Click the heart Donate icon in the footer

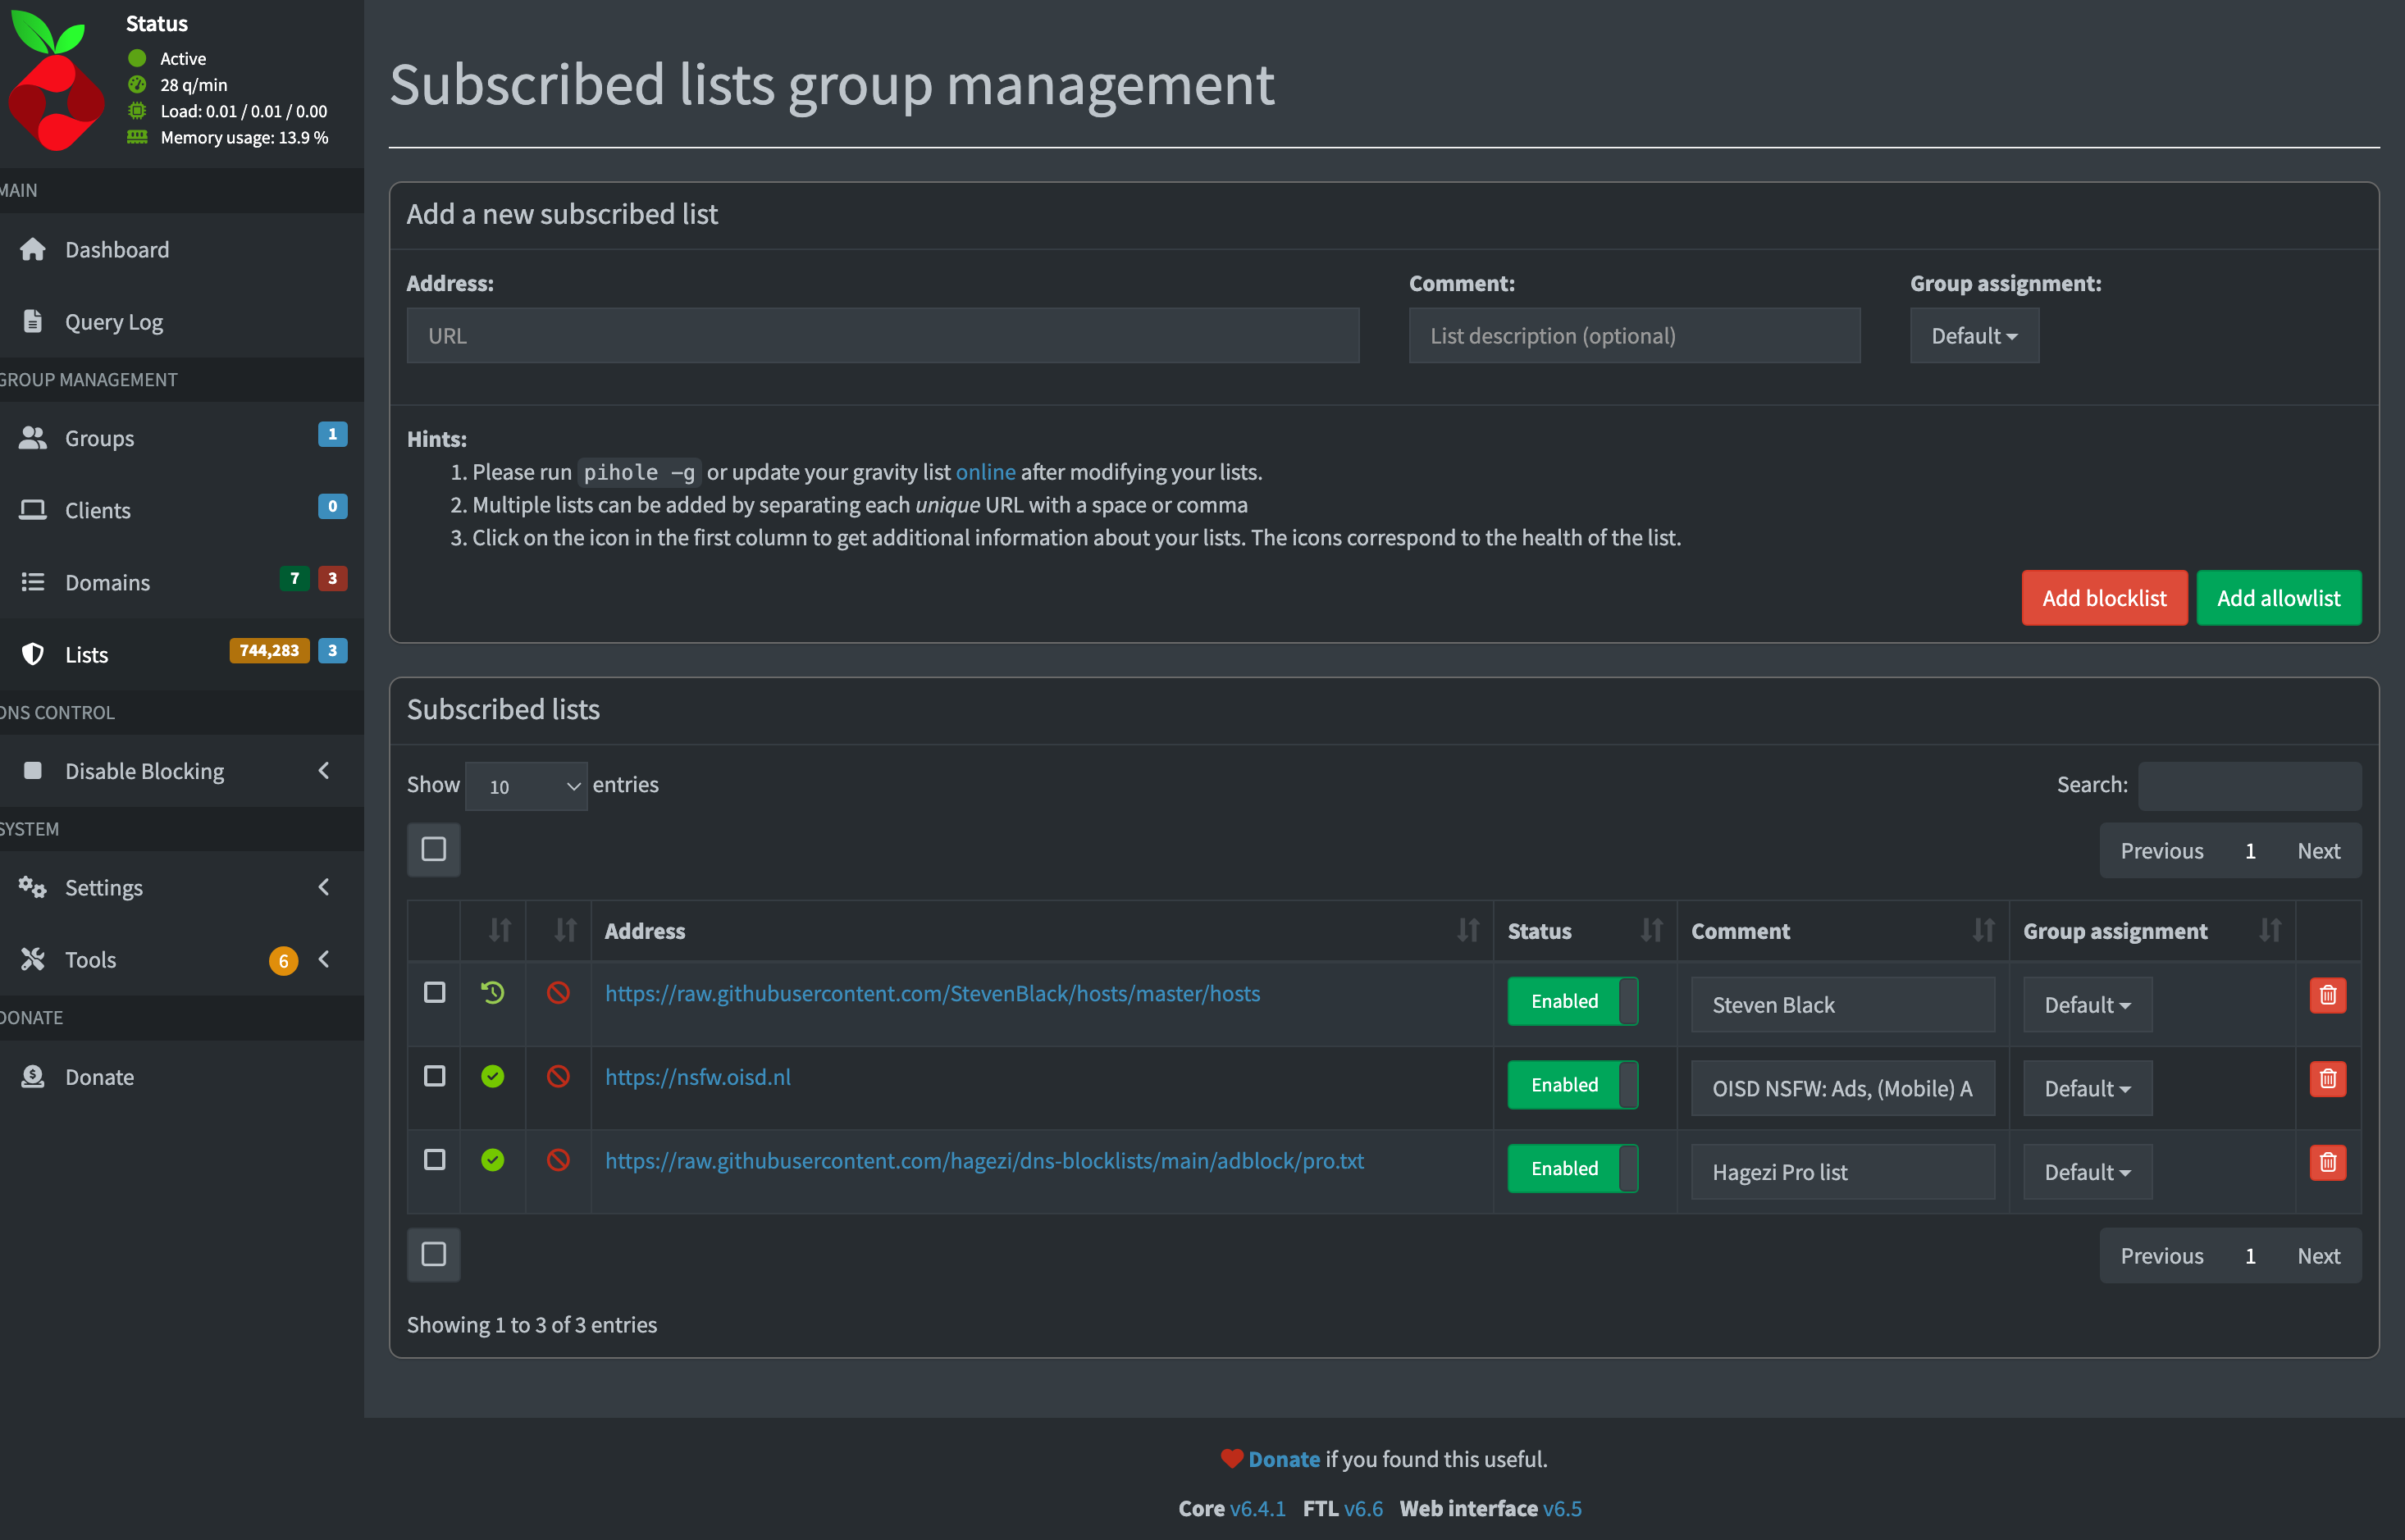tap(1231, 1459)
